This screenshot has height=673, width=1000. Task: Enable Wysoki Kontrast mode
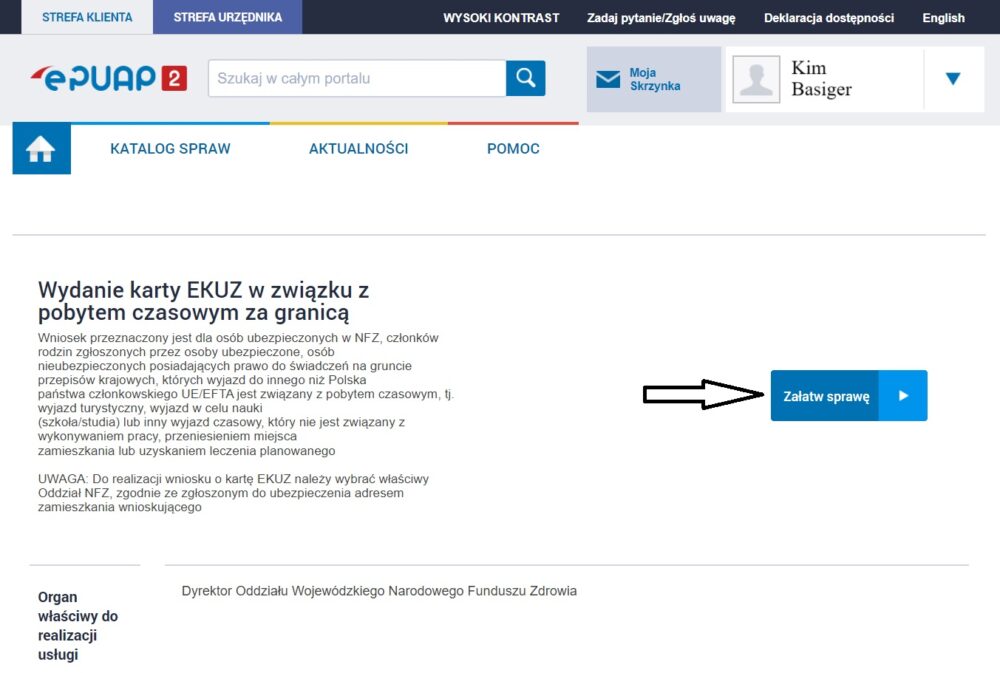pos(501,18)
